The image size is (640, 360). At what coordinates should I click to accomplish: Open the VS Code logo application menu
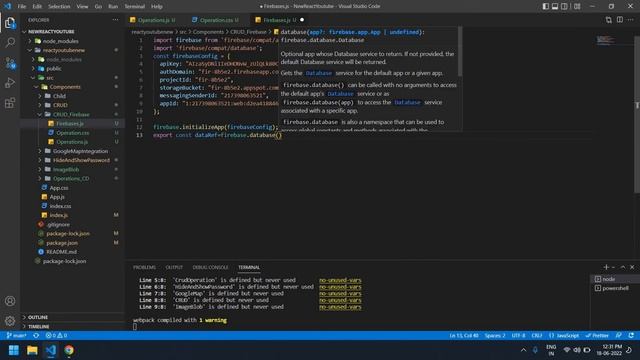pyautogui.click(x=7, y=6)
